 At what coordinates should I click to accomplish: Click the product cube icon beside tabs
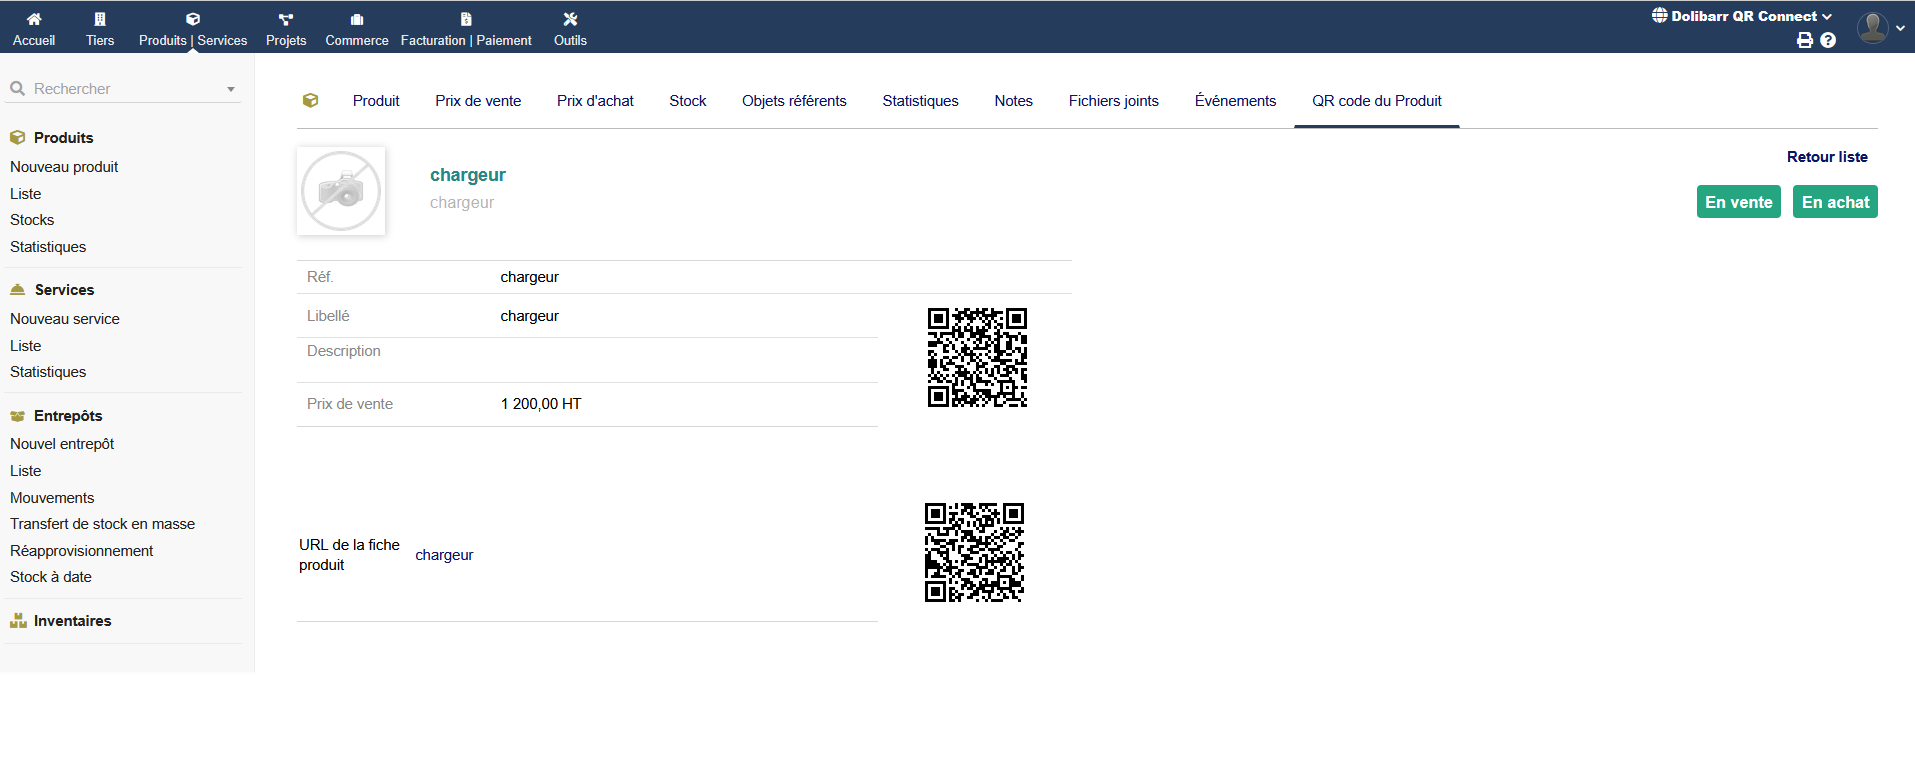(311, 100)
